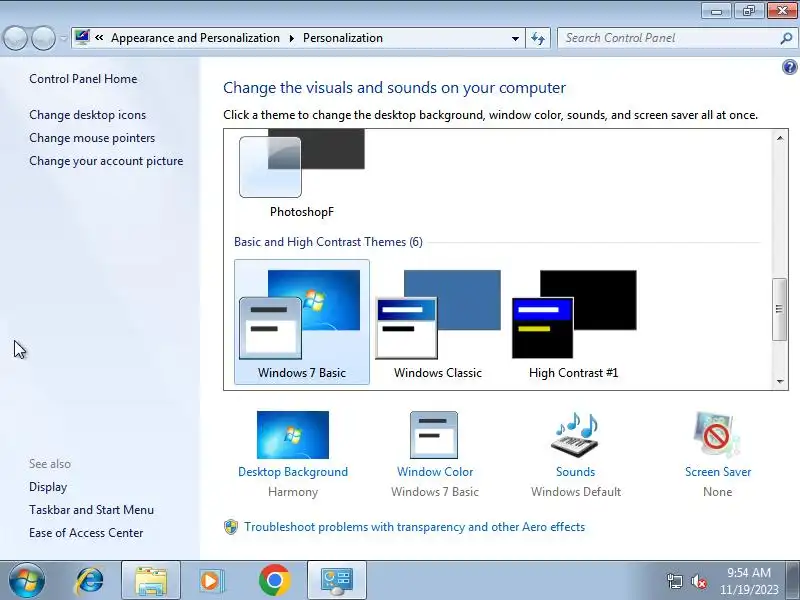Click the shield icon beside Troubleshoot link
Viewport: 800px width, 600px height.
click(x=231, y=527)
